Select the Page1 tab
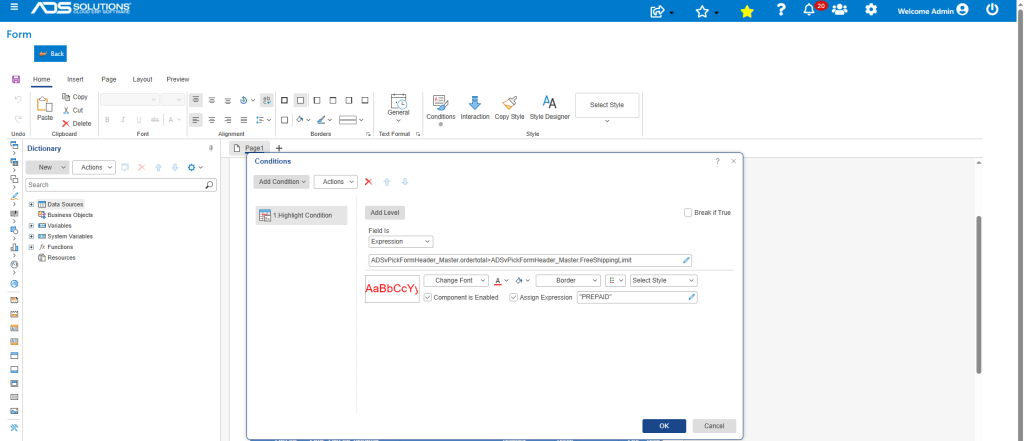 click(249, 148)
